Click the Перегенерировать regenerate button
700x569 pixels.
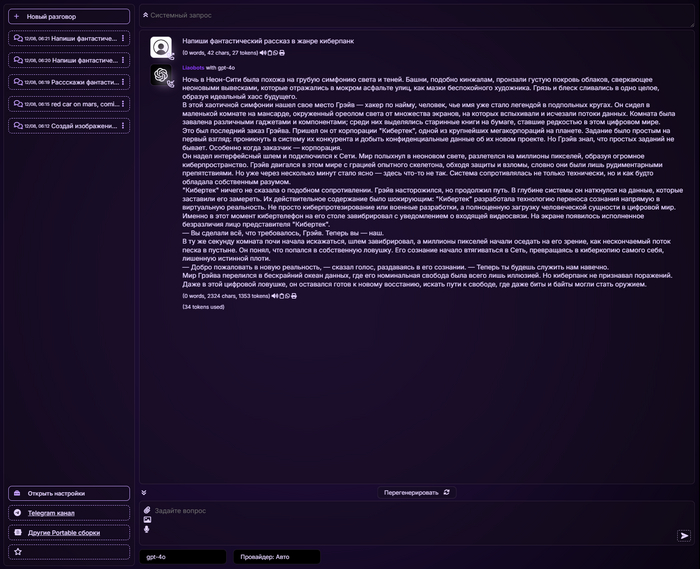(x=417, y=492)
